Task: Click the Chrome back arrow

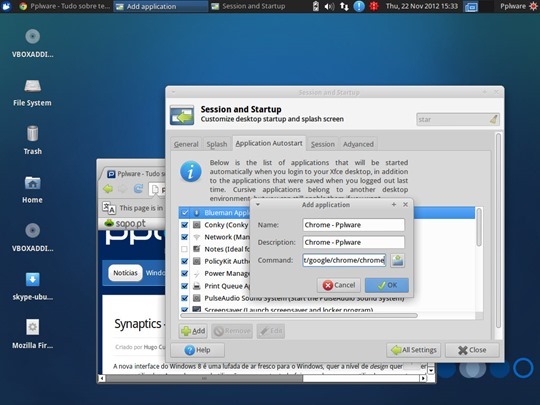Action: click(x=108, y=189)
